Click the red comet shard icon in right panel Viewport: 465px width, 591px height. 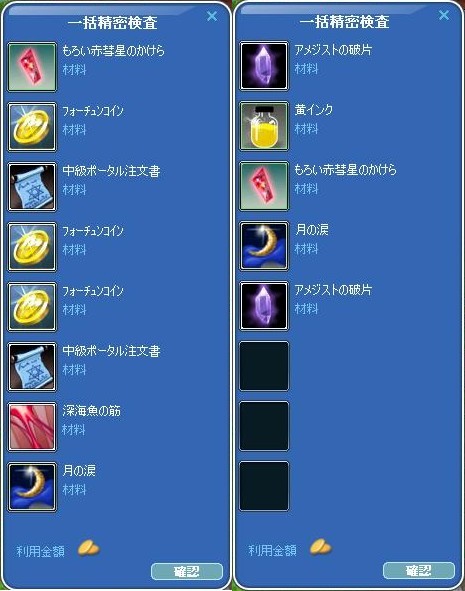coord(264,186)
